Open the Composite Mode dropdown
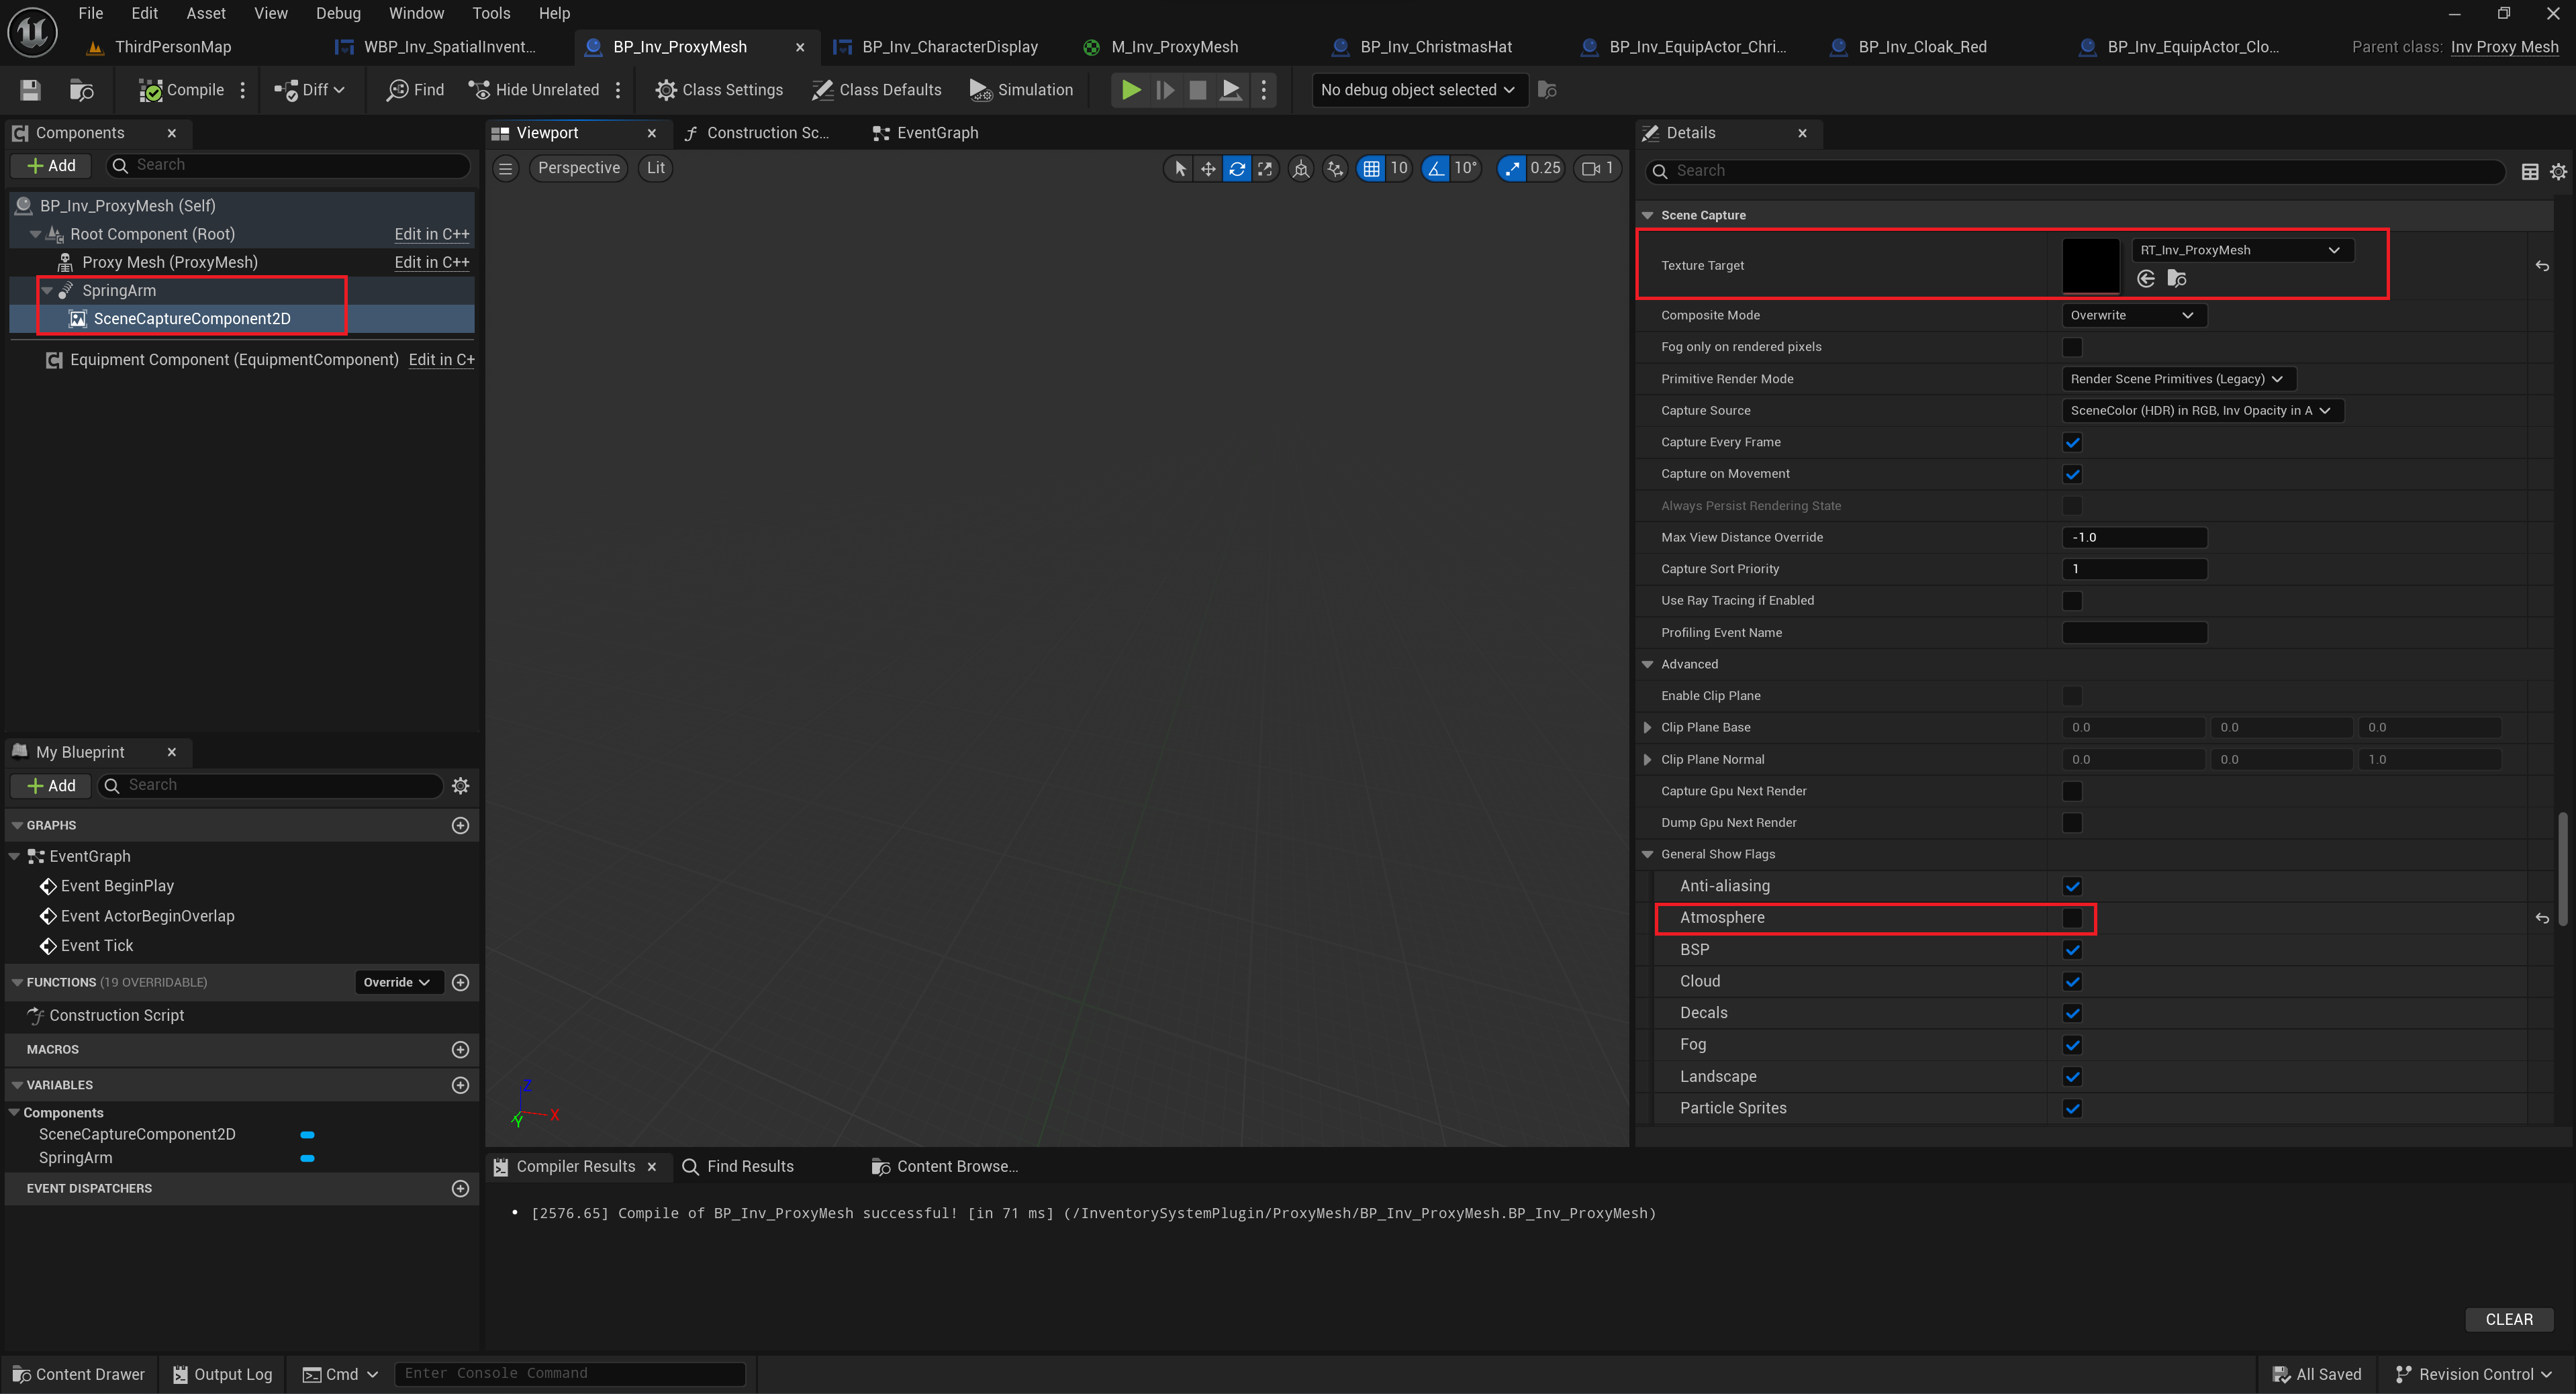The width and height of the screenshot is (2576, 1394). tap(2133, 315)
